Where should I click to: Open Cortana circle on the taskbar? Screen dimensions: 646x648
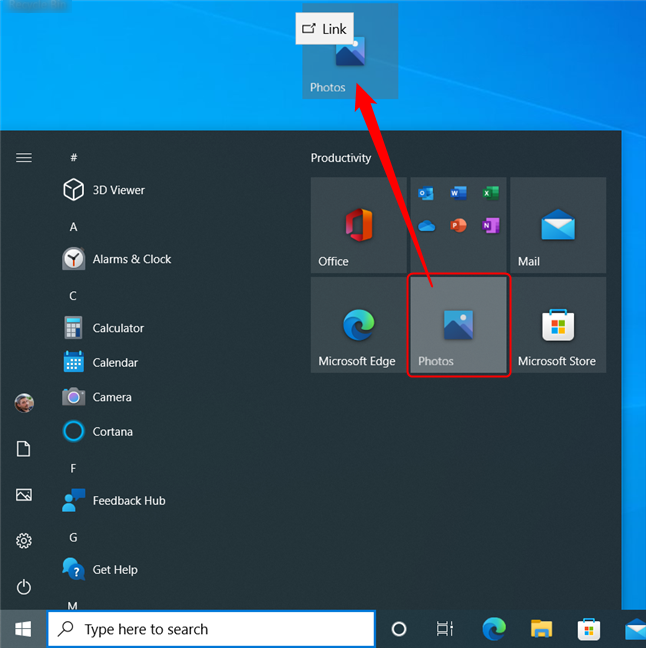click(399, 629)
